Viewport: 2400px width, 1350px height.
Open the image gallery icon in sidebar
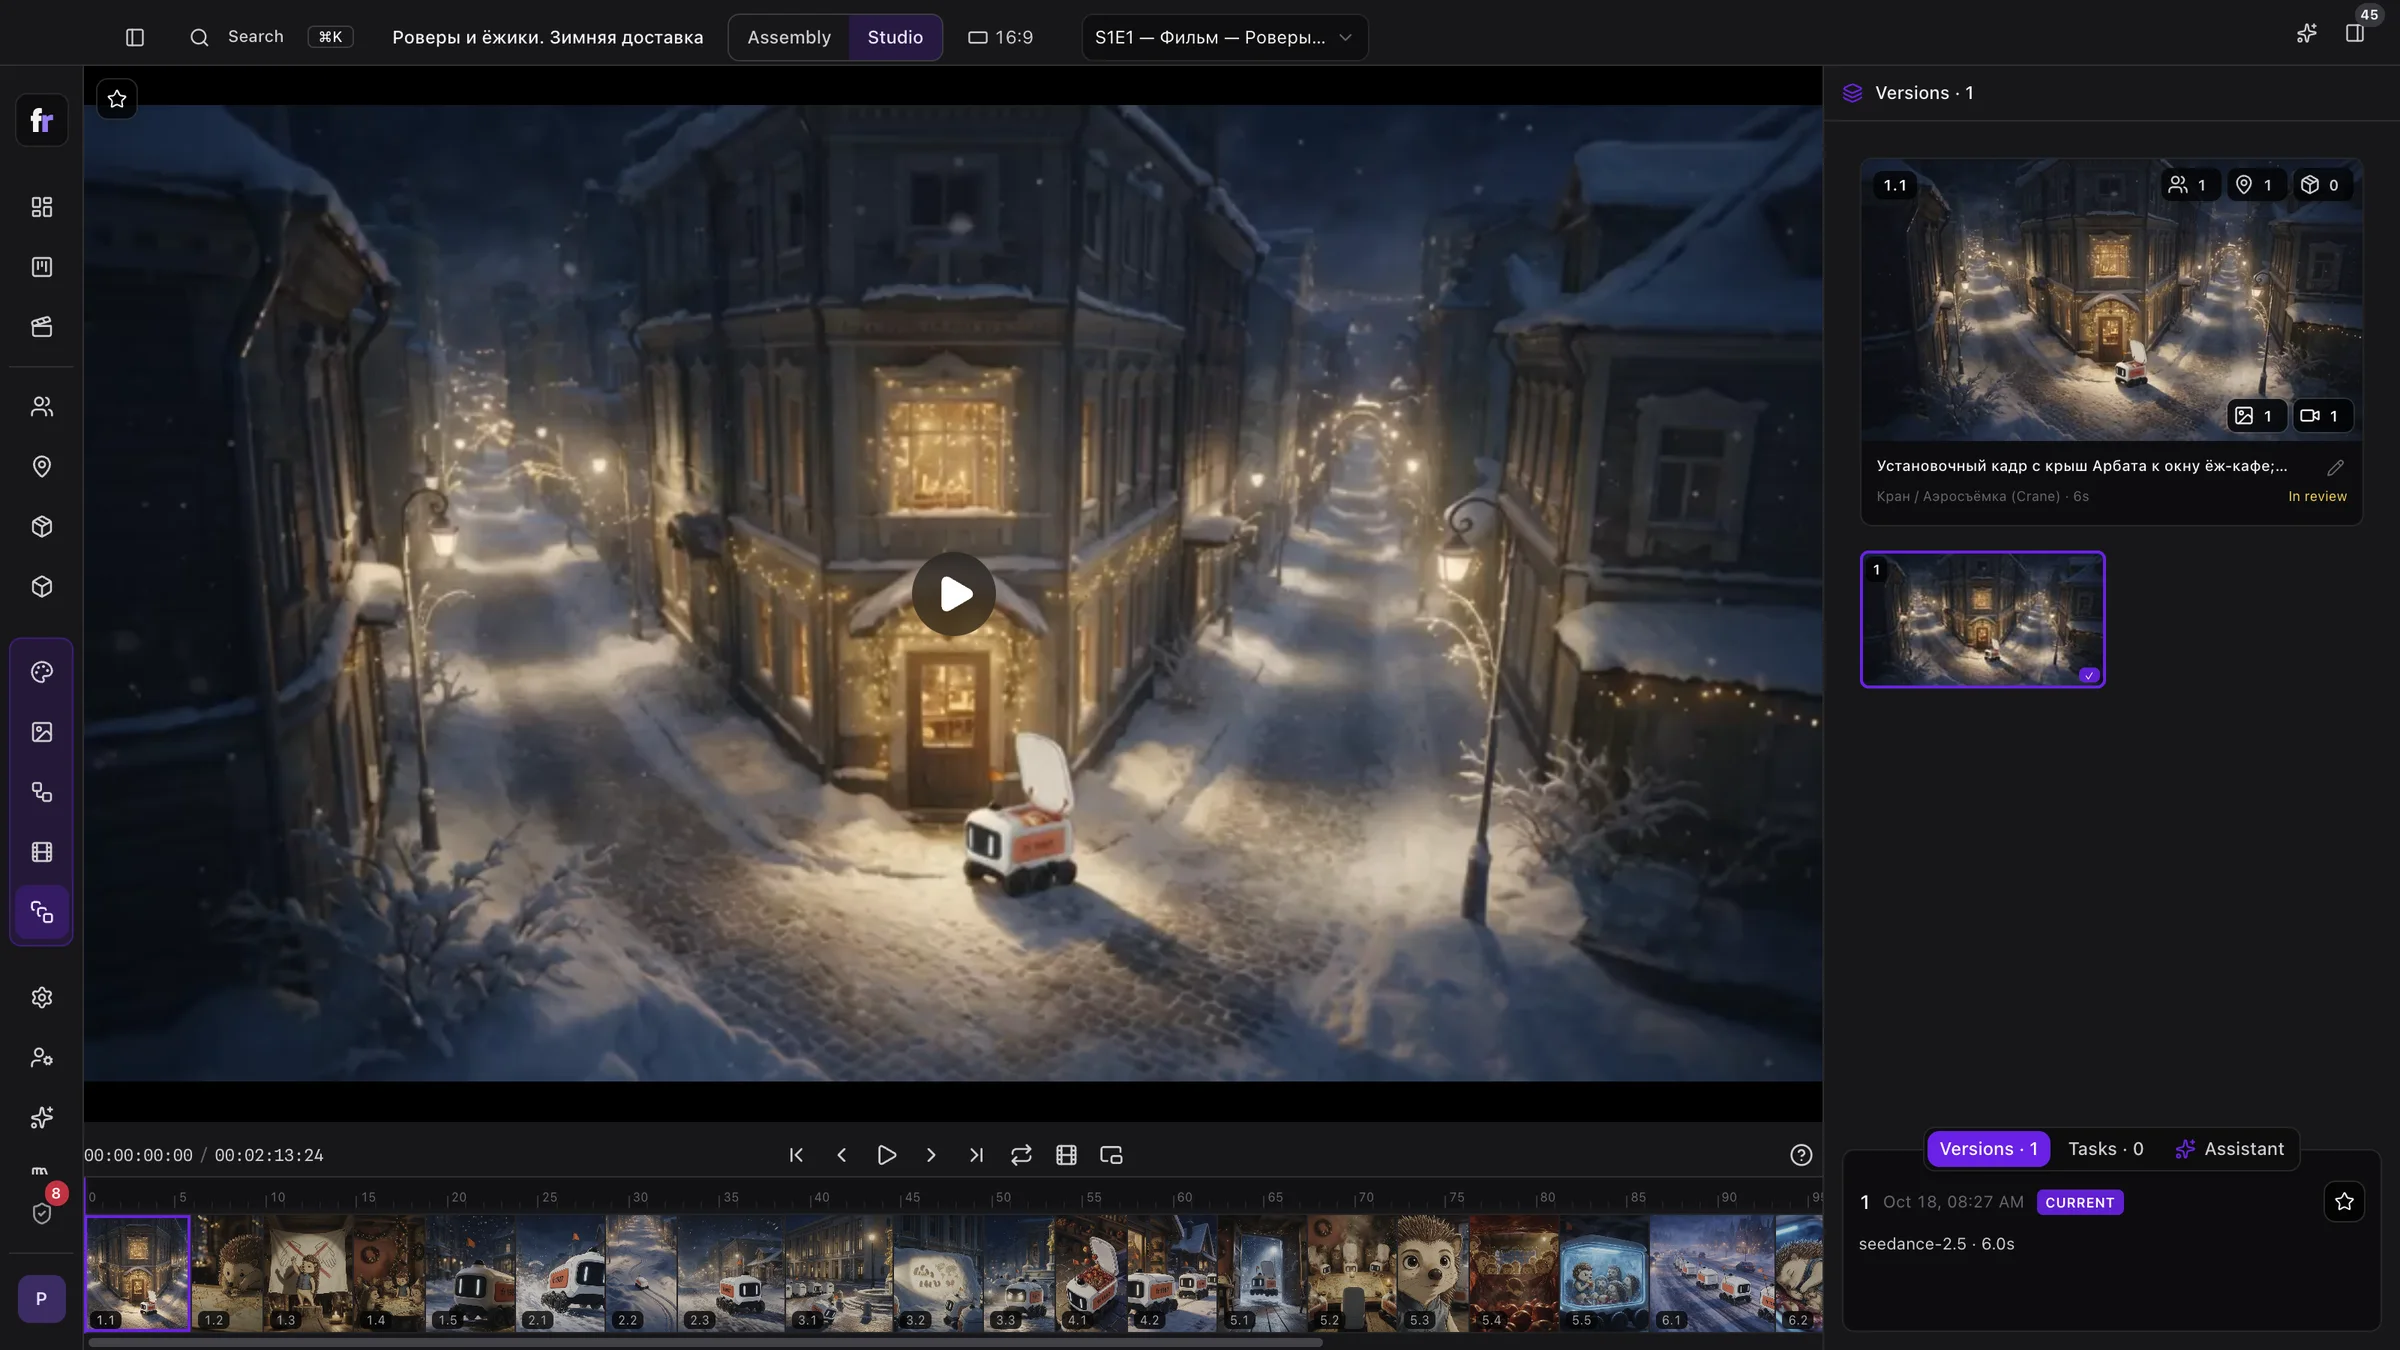coord(42,732)
